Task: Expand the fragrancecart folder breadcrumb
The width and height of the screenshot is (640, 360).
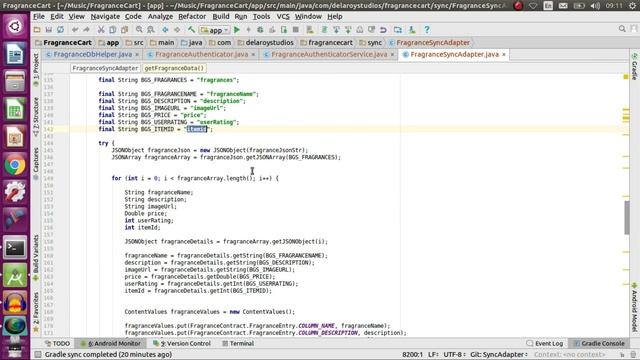Action: (x=326, y=42)
